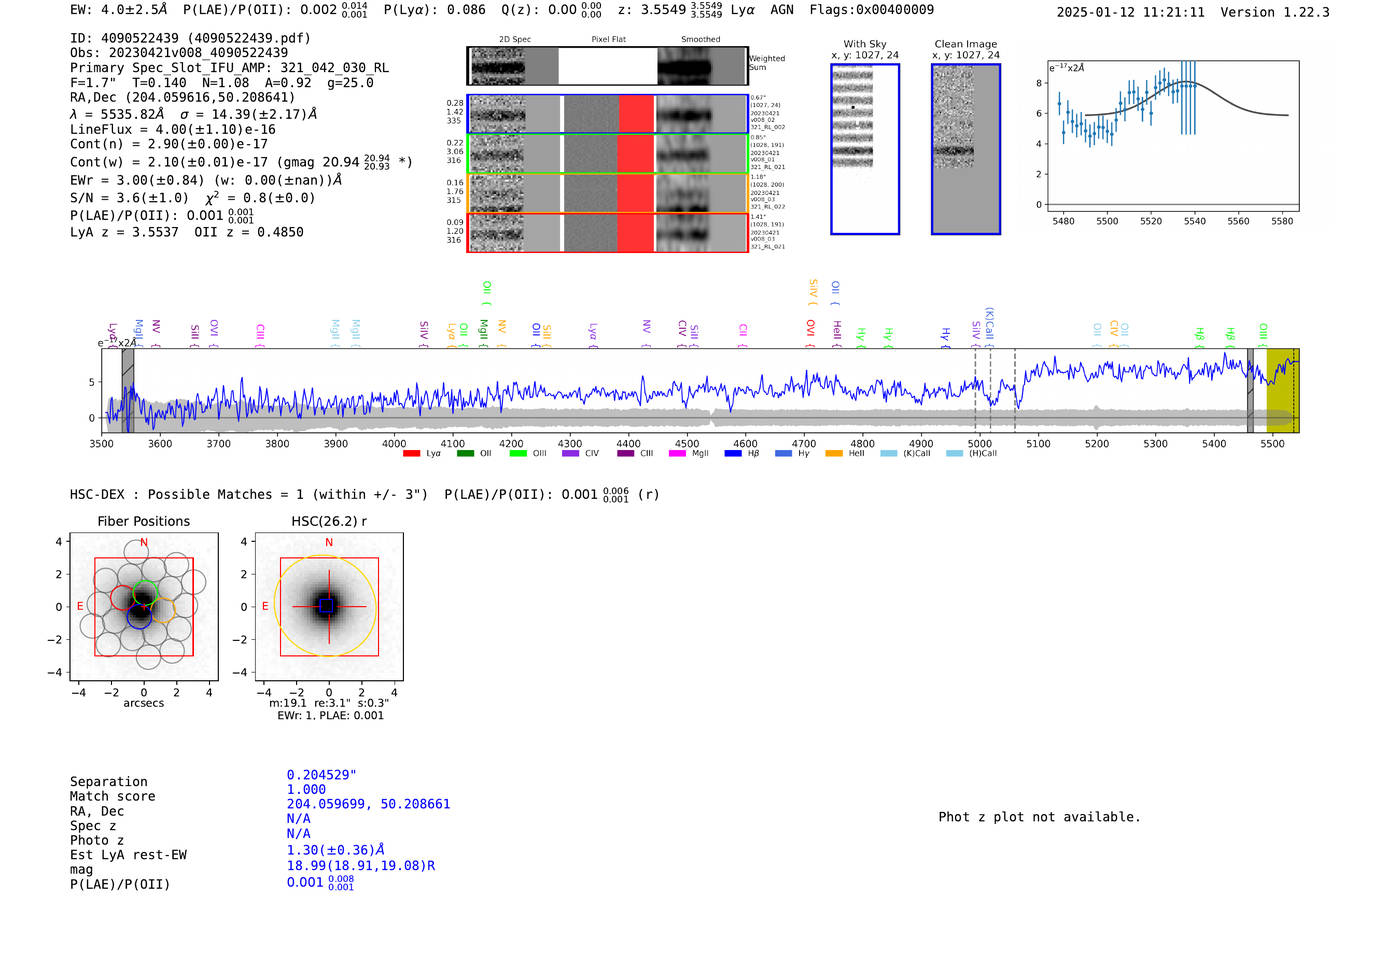Click the 2D Spec column header
The width and height of the screenshot is (1400, 953).
[x=515, y=40]
